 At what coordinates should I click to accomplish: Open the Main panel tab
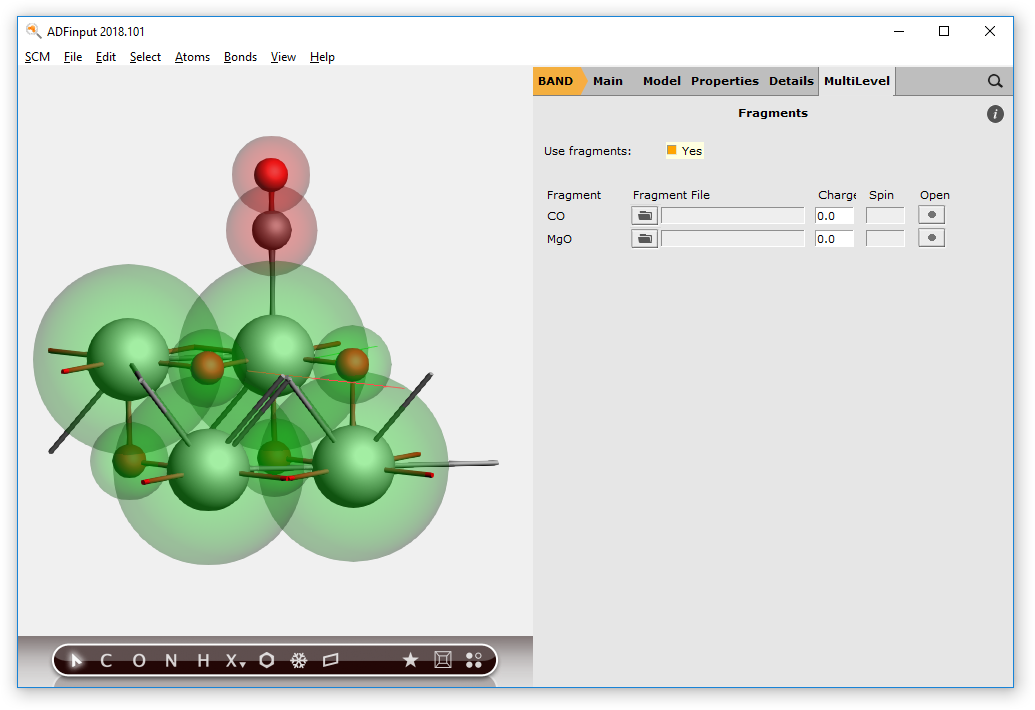(x=607, y=81)
